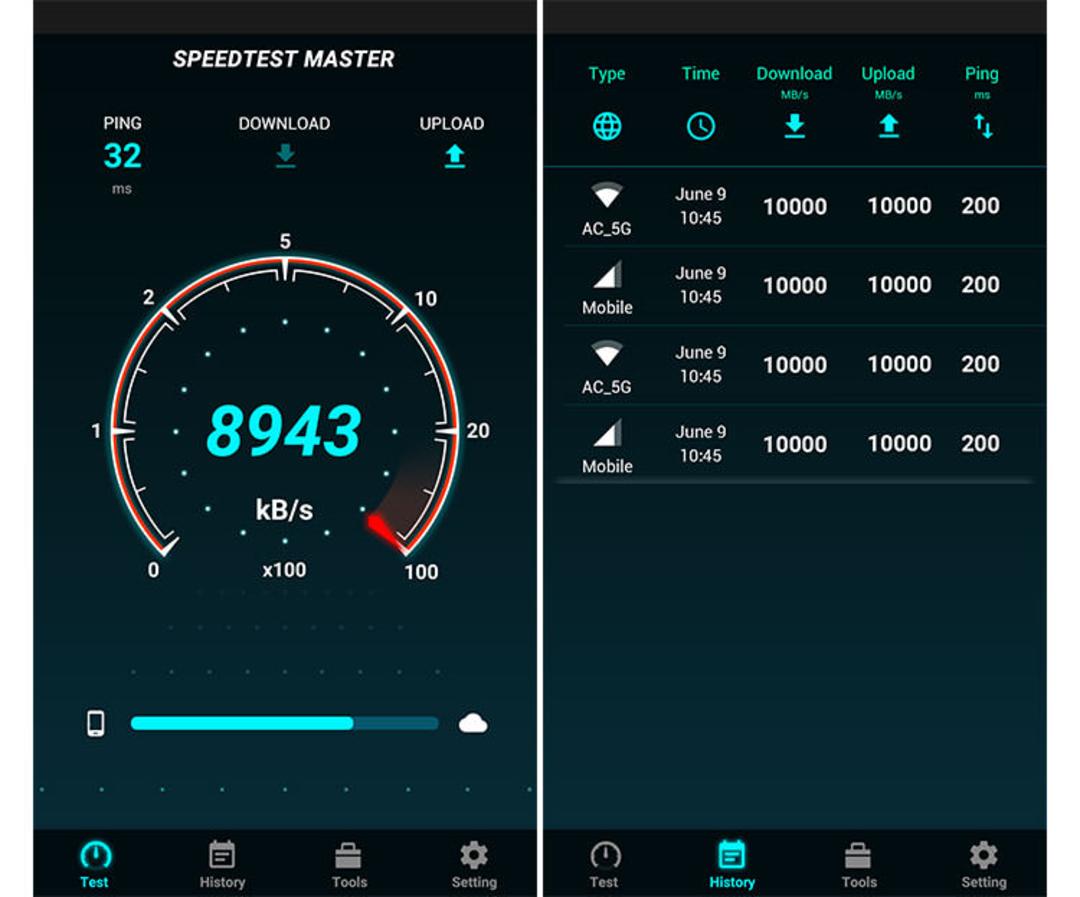Viewport: 1080px width, 897px height.
Task: Sort by Time column header
Action: [x=700, y=73]
